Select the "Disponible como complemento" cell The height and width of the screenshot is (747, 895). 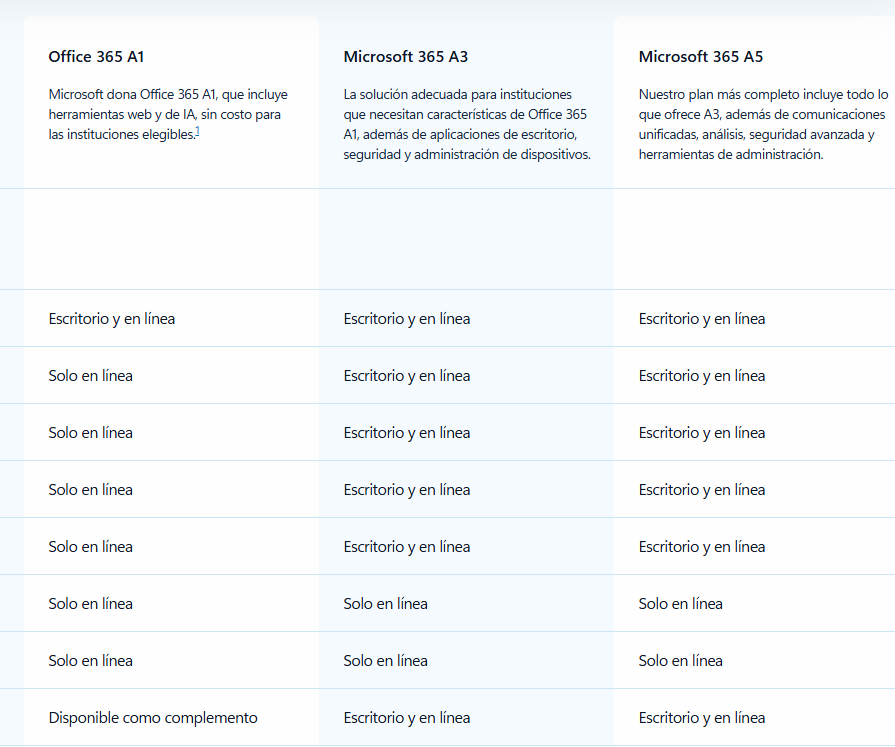153,717
